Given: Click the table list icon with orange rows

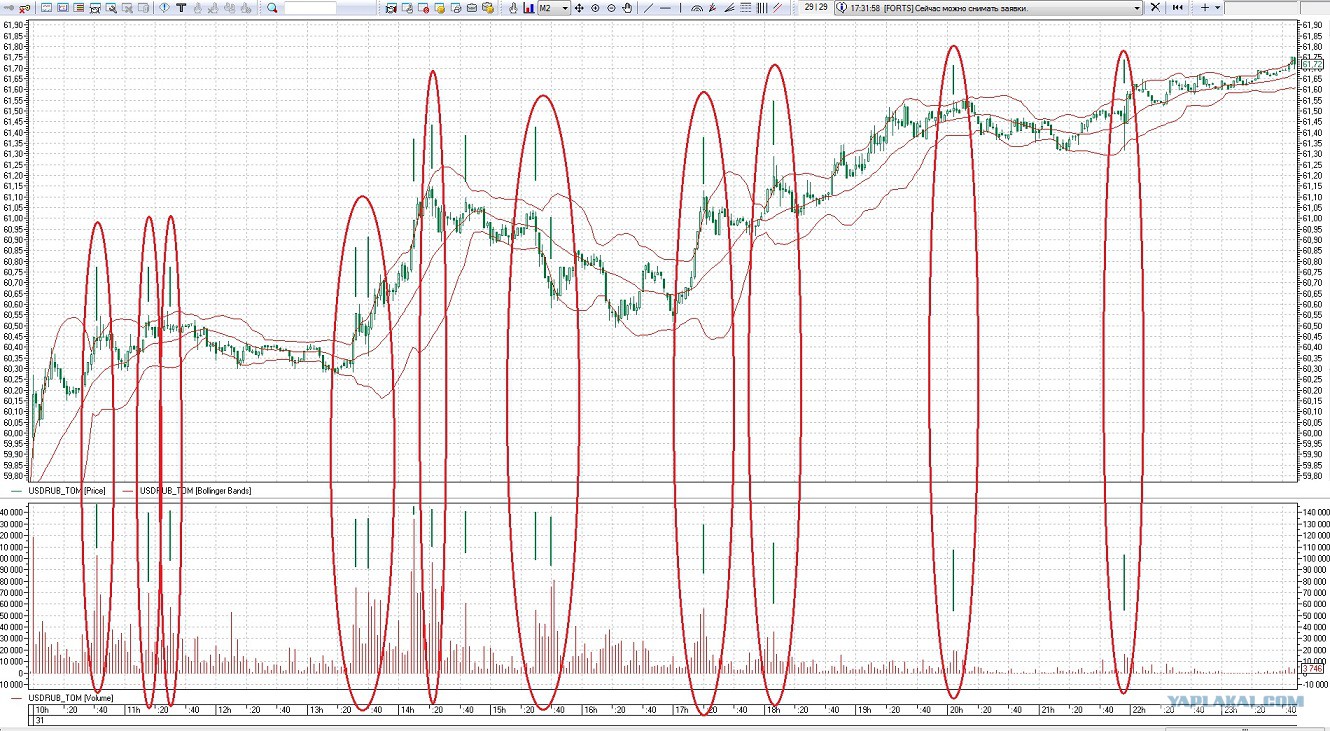Looking at the screenshot, I should tap(79, 8).
